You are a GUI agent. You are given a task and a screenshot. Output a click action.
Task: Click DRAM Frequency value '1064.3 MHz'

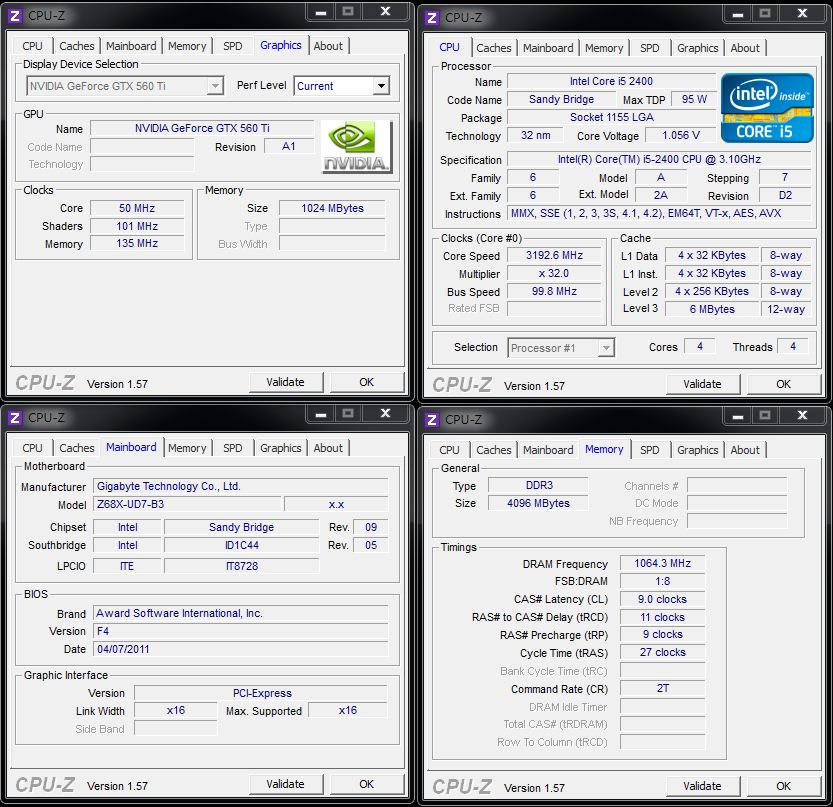(662, 564)
